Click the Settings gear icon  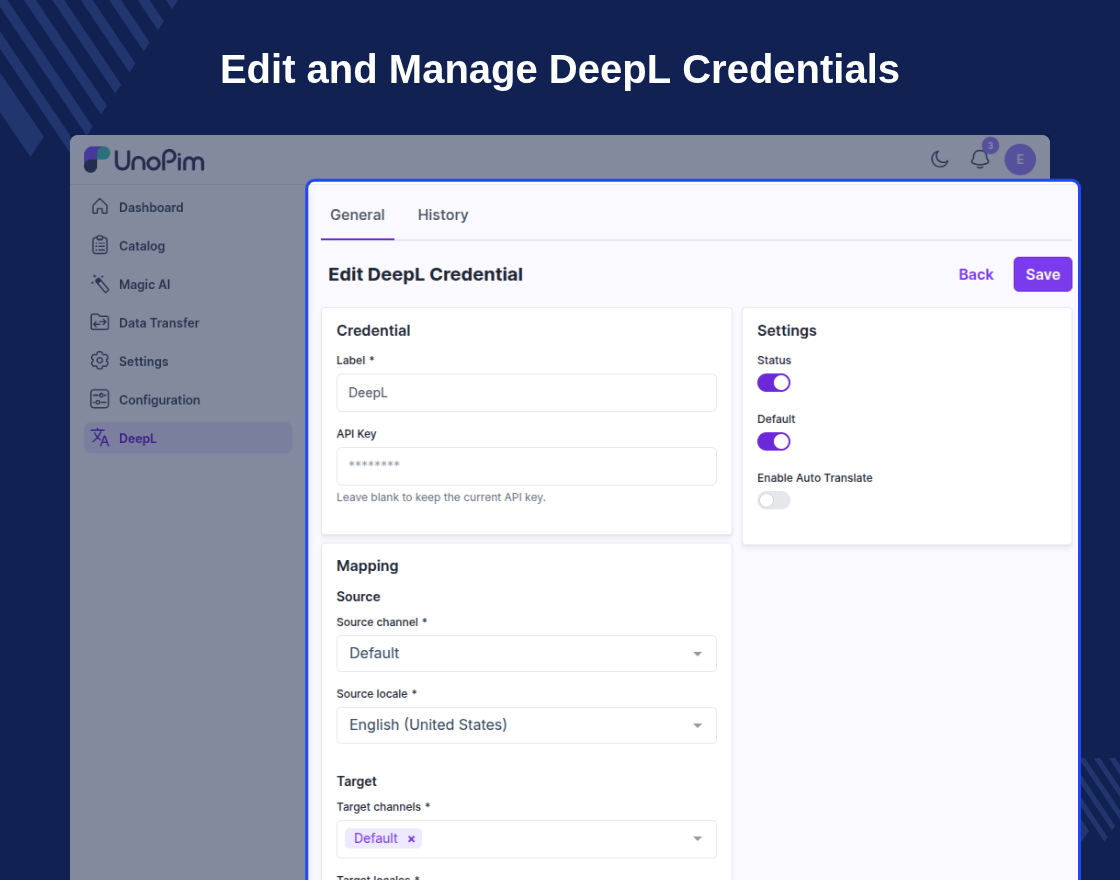coord(100,361)
